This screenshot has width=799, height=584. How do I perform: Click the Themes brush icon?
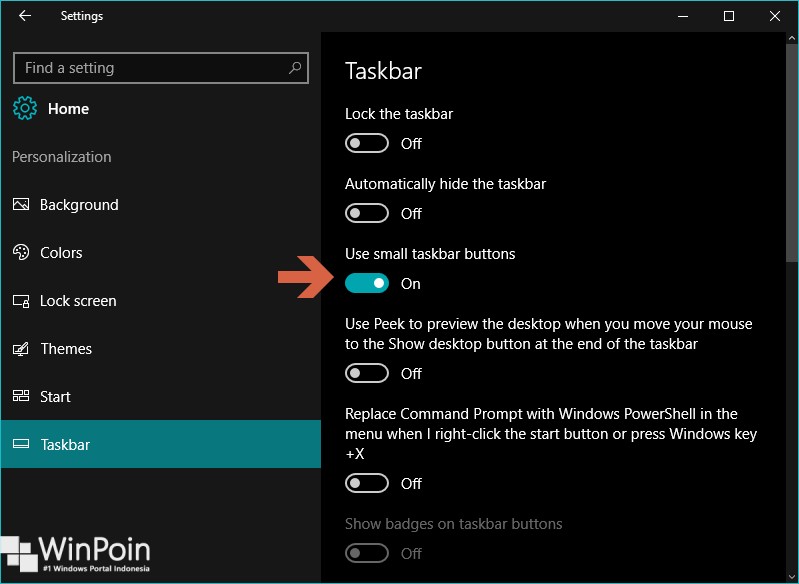[x=21, y=349]
